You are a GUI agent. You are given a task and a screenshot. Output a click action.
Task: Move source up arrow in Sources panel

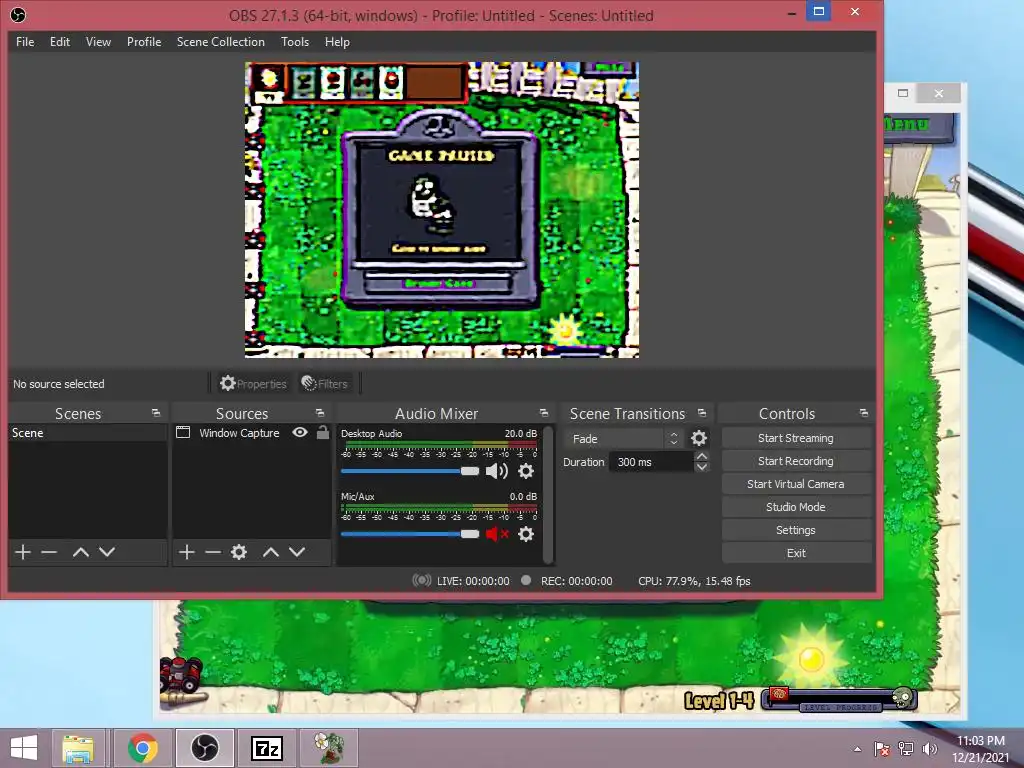[x=271, y=552]
